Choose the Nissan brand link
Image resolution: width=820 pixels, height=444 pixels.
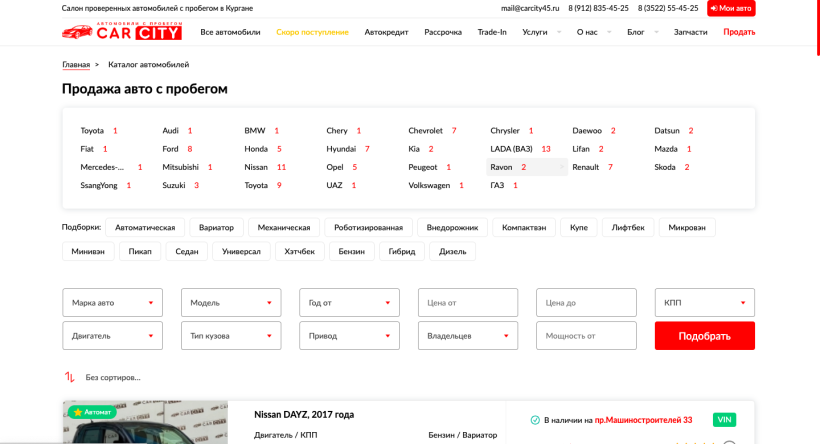pos(265,167)
